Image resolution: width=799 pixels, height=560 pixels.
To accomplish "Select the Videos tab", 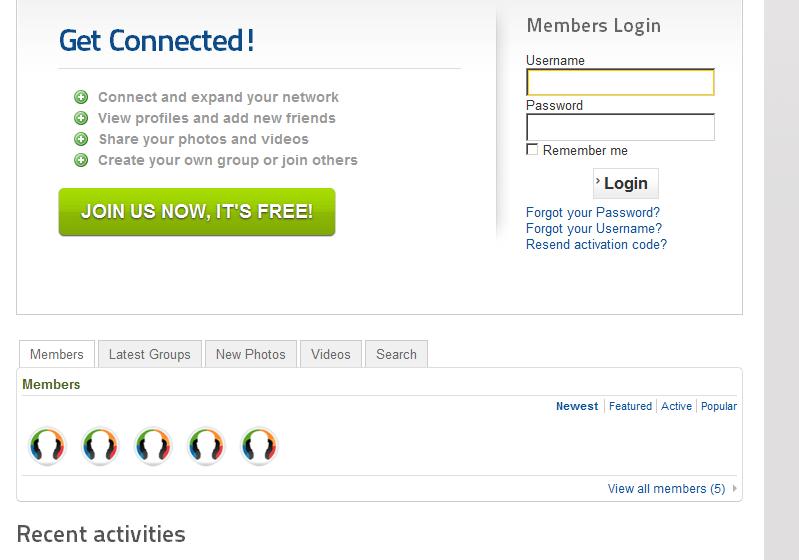I will coord(330,354).
